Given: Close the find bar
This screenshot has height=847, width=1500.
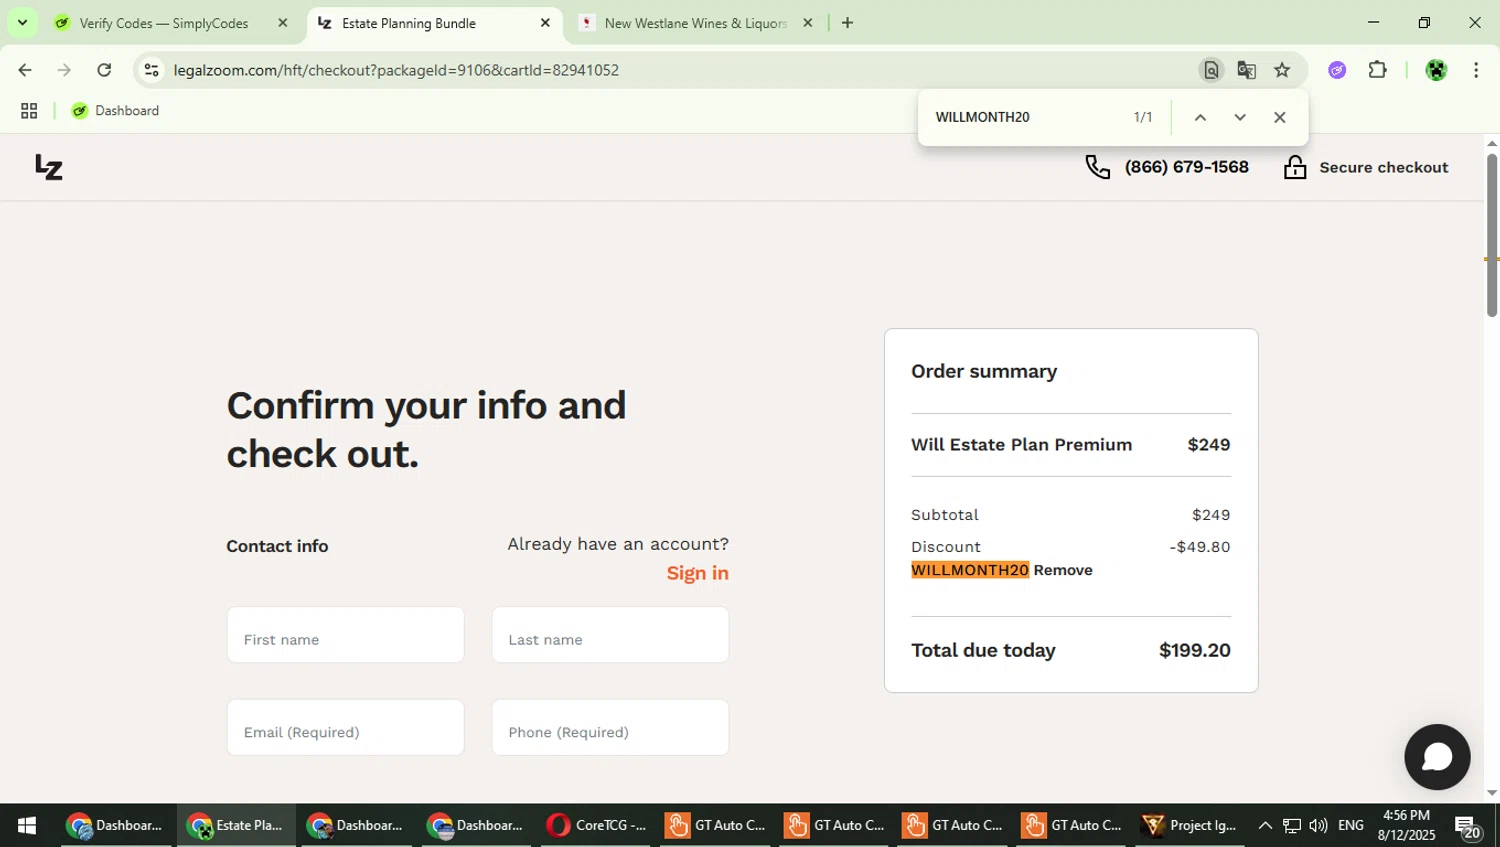Looking at the screenshot, I should click(1279, 117).
